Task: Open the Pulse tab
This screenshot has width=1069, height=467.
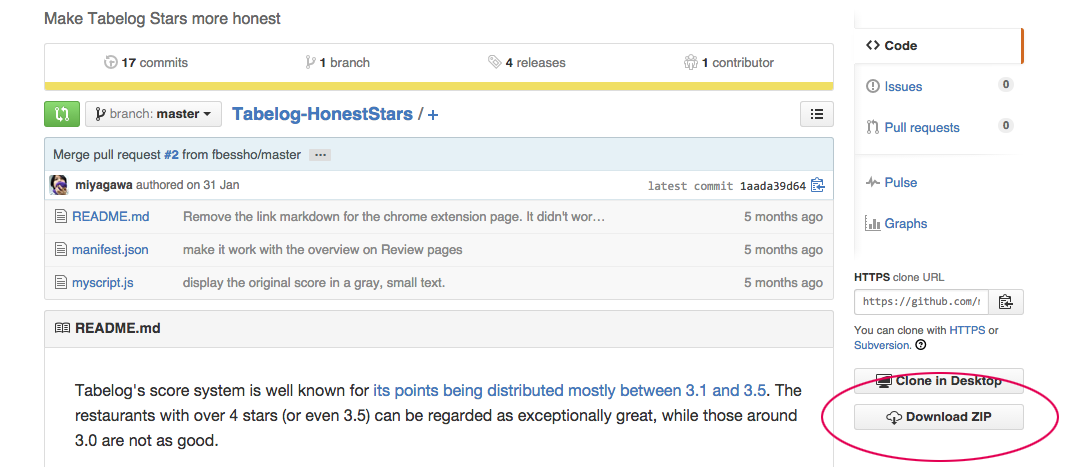Action: (901, 182)
